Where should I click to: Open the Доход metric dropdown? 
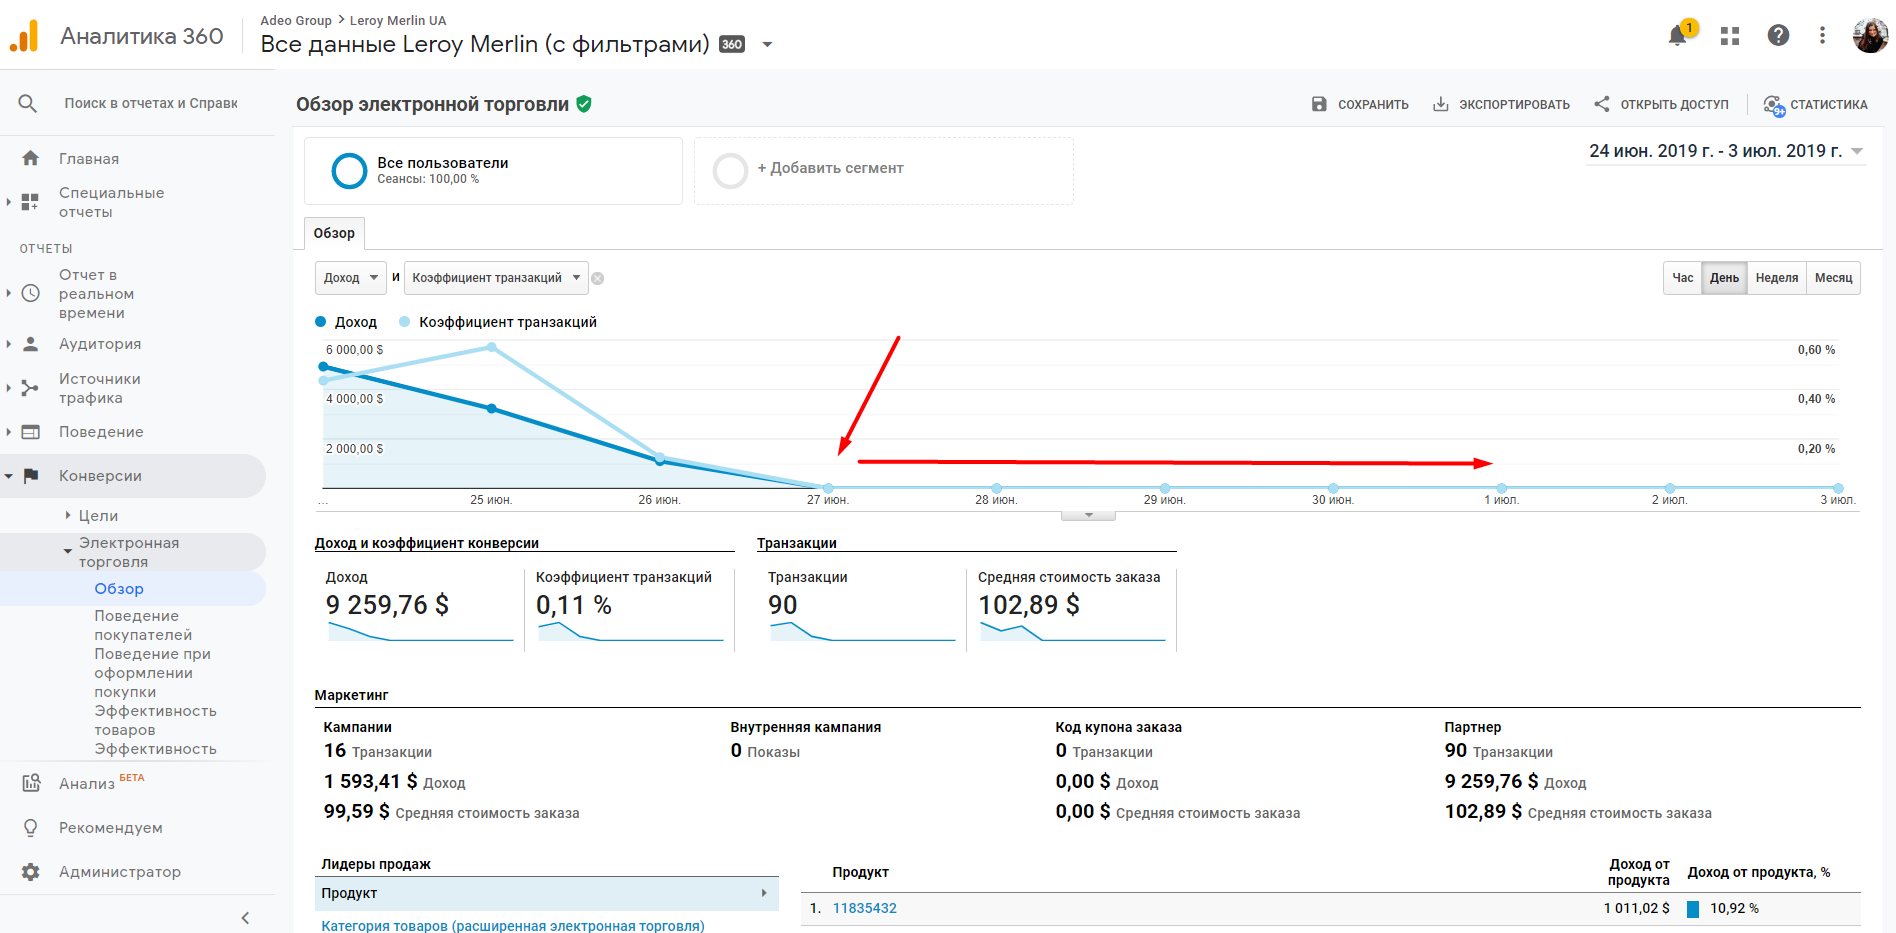(x=351, y=278)
